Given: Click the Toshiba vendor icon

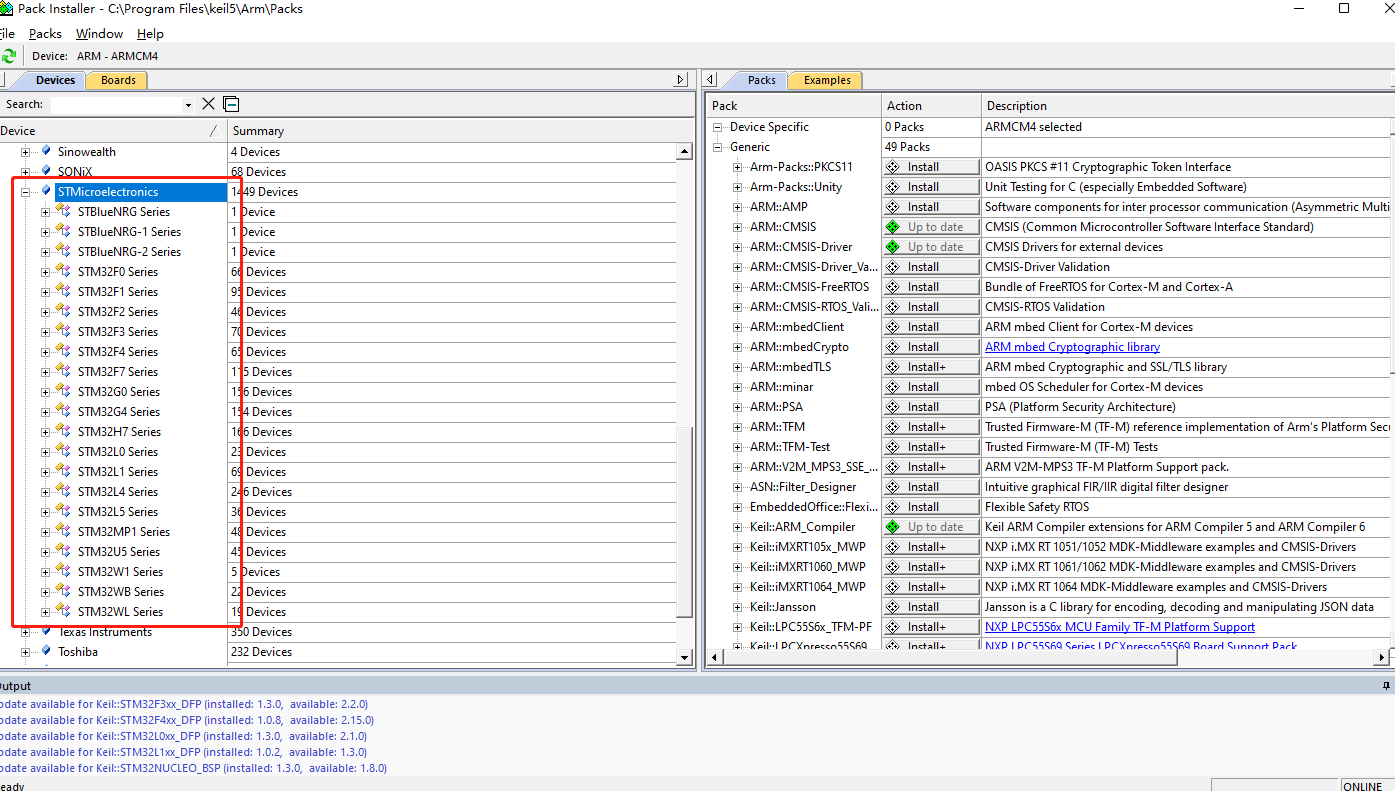Looking at the screenshot, I should 45,651.
